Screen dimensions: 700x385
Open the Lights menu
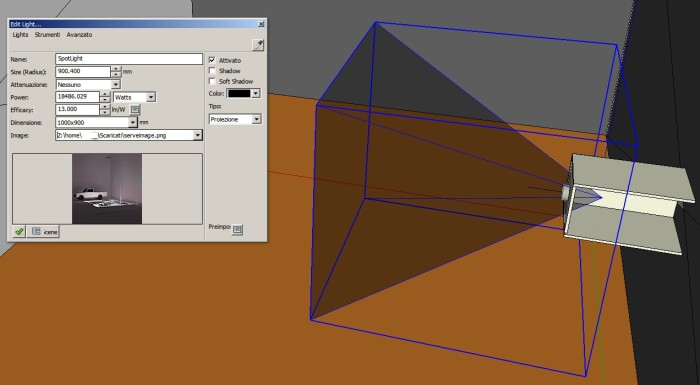20,34
